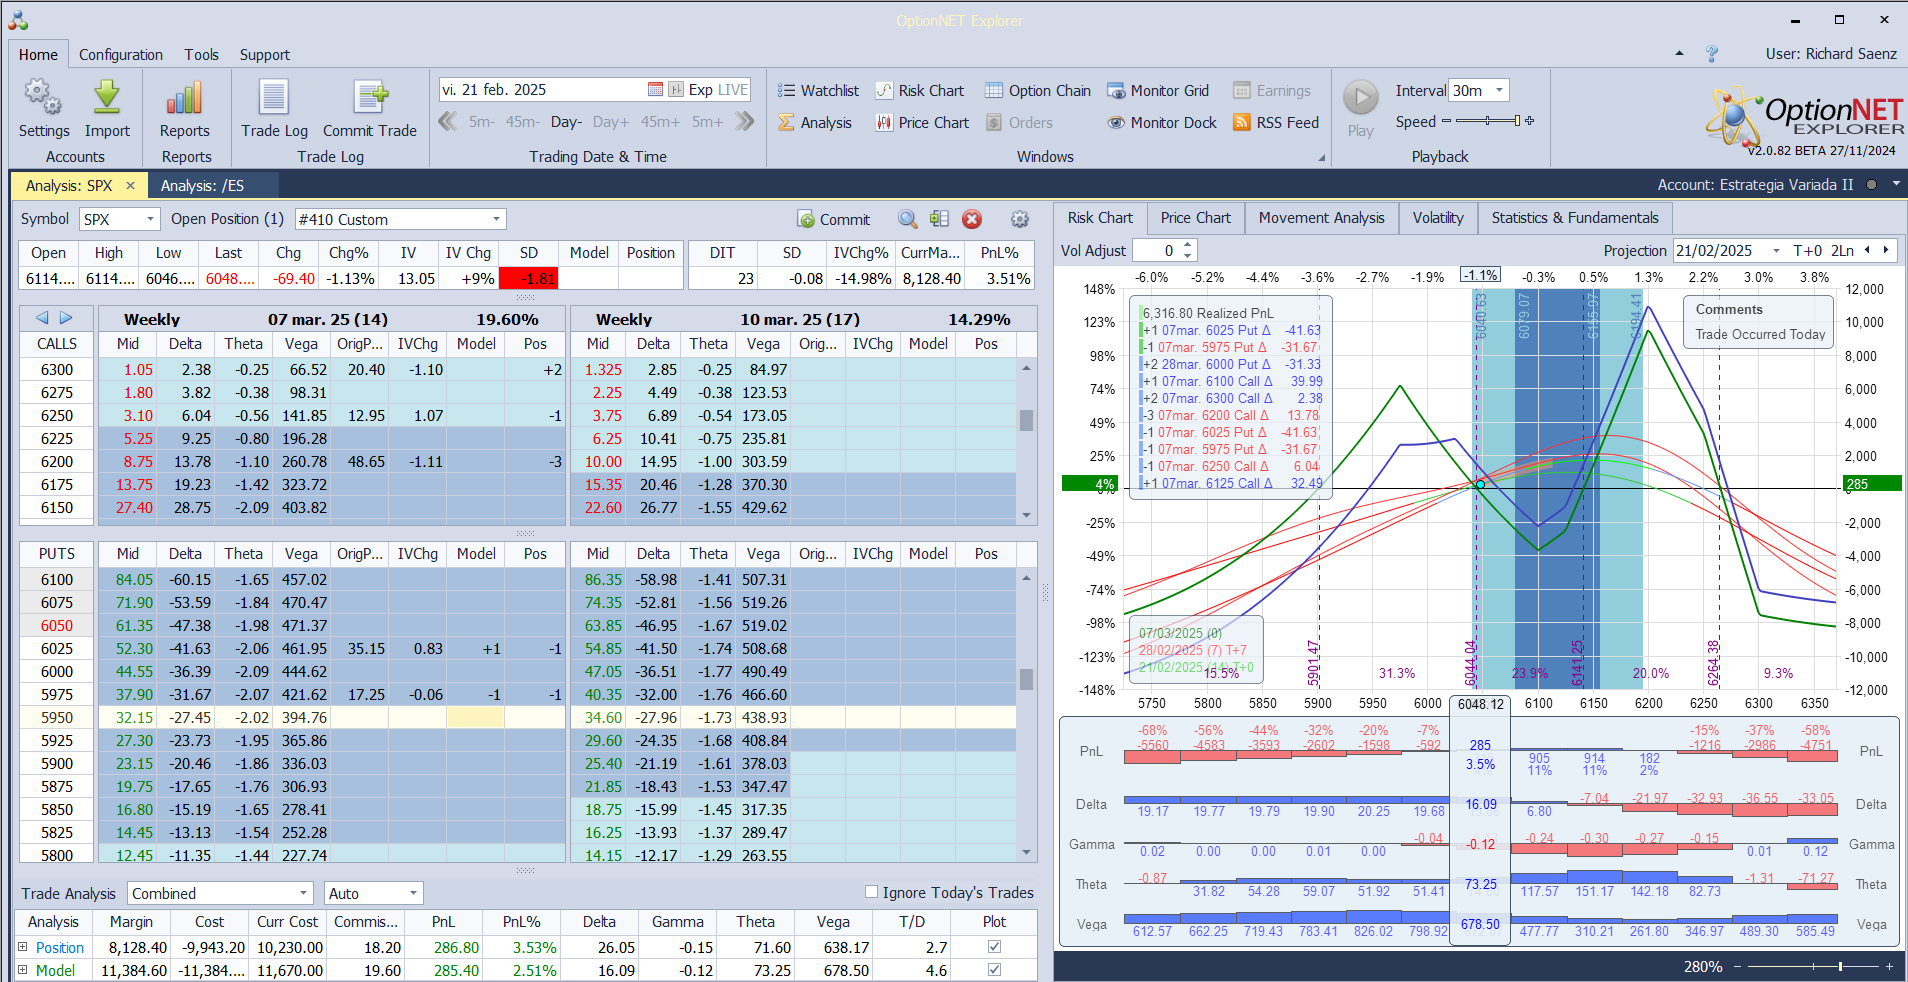The image size is (1908, 982).
Task: Open the Reports chart icon
Action: pyautogui.click(x=185, y=98)
